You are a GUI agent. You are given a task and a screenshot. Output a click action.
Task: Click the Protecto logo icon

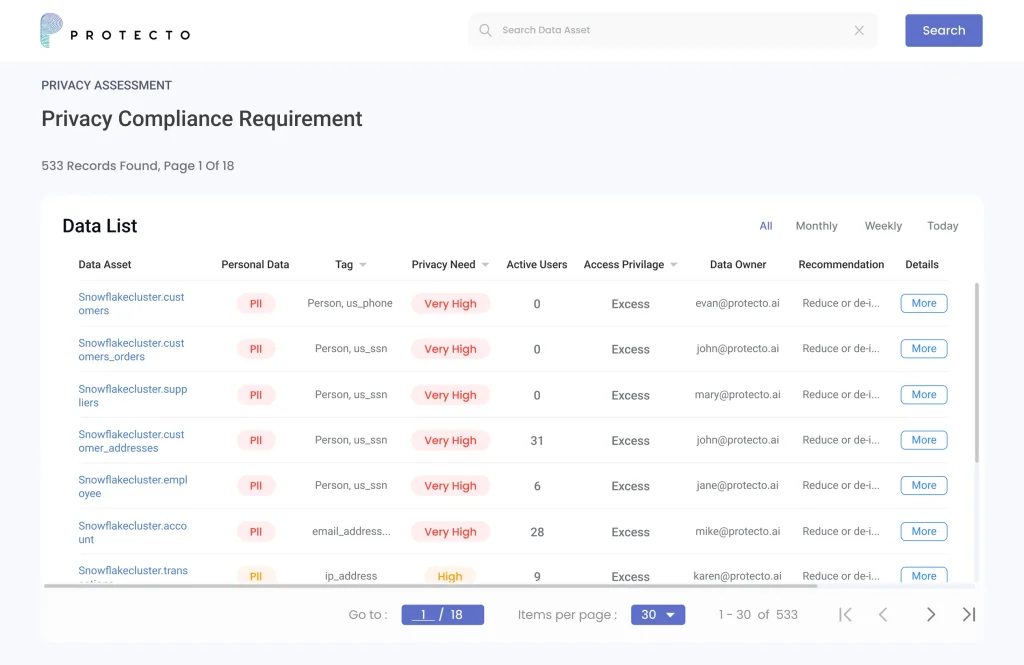(51, 31)
